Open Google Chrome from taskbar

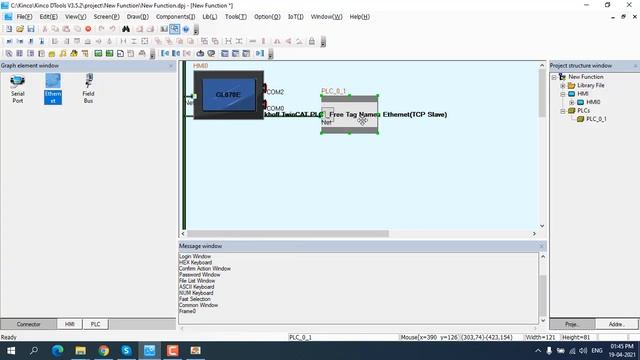(104, 351)
